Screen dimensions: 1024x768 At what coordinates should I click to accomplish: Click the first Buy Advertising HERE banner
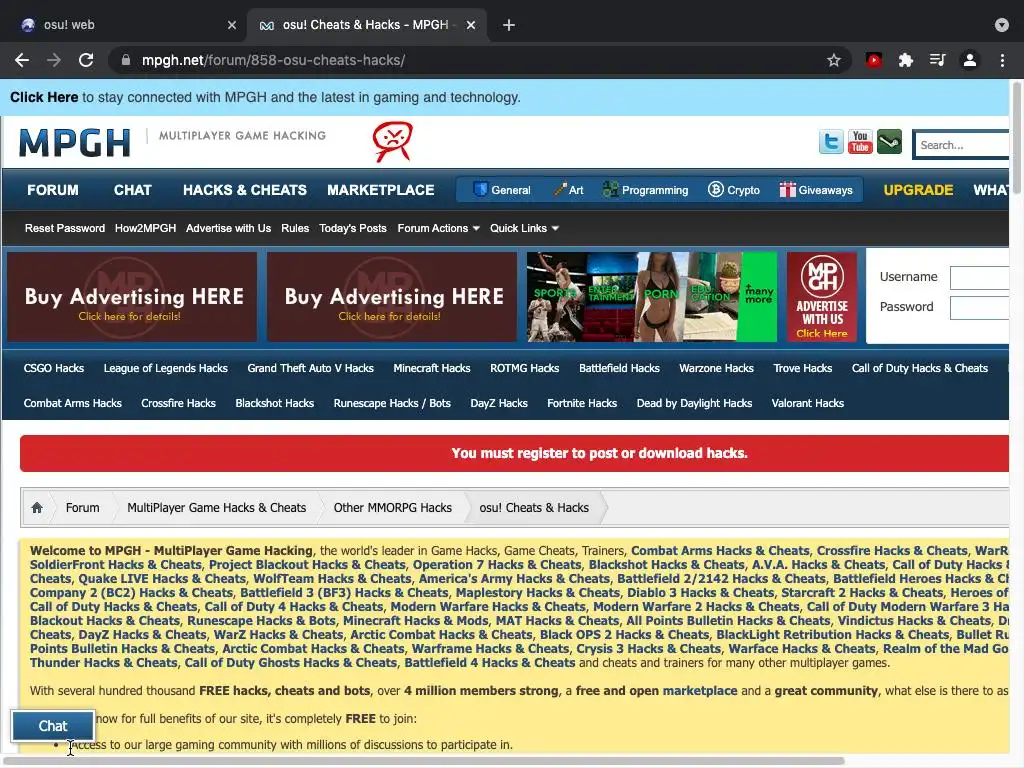[x=132, y=296]
